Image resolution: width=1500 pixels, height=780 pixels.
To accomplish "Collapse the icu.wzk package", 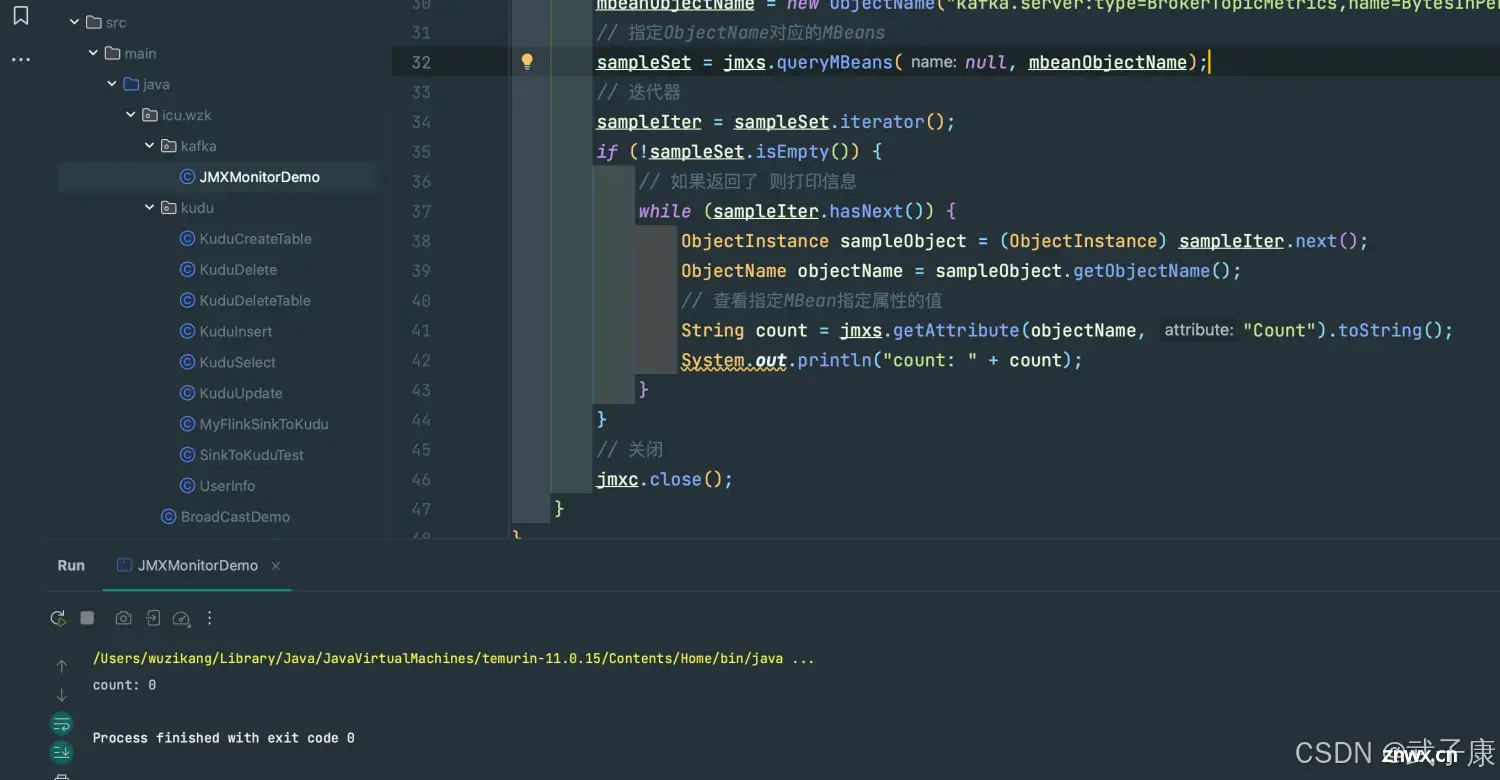I will click(x=131, y=115).
